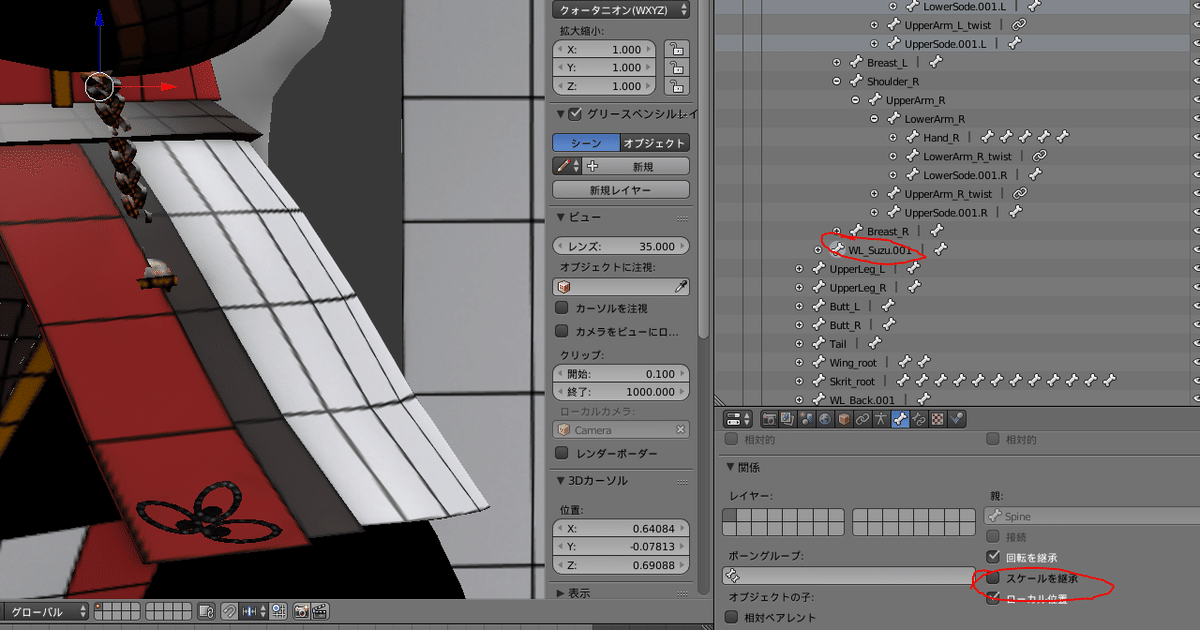Click the grease pencil browse pencil icon

[567, 166]
